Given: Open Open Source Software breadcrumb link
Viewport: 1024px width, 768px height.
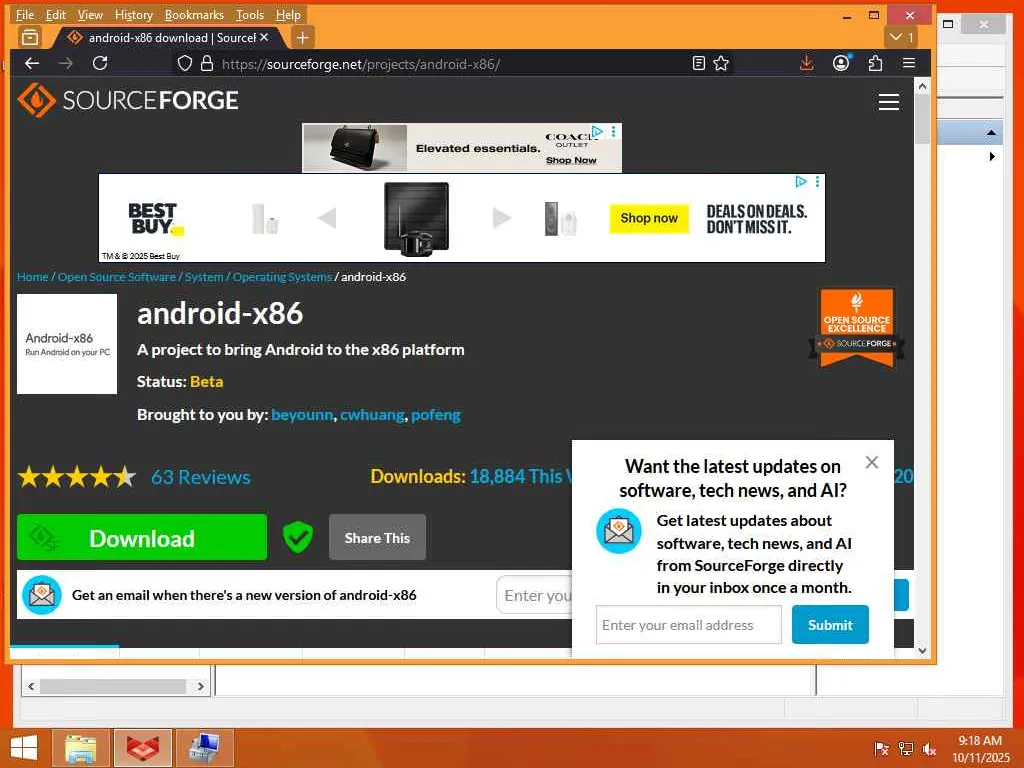Looking at the screenshot, I should (117, 277).
